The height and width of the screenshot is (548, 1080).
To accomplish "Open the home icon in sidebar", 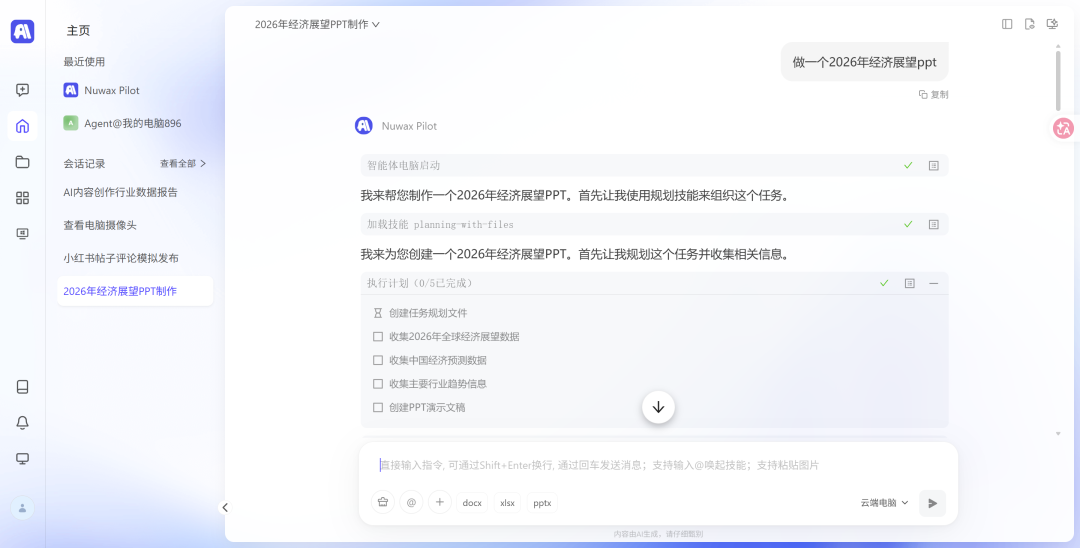I will click(x=22, y=126).
